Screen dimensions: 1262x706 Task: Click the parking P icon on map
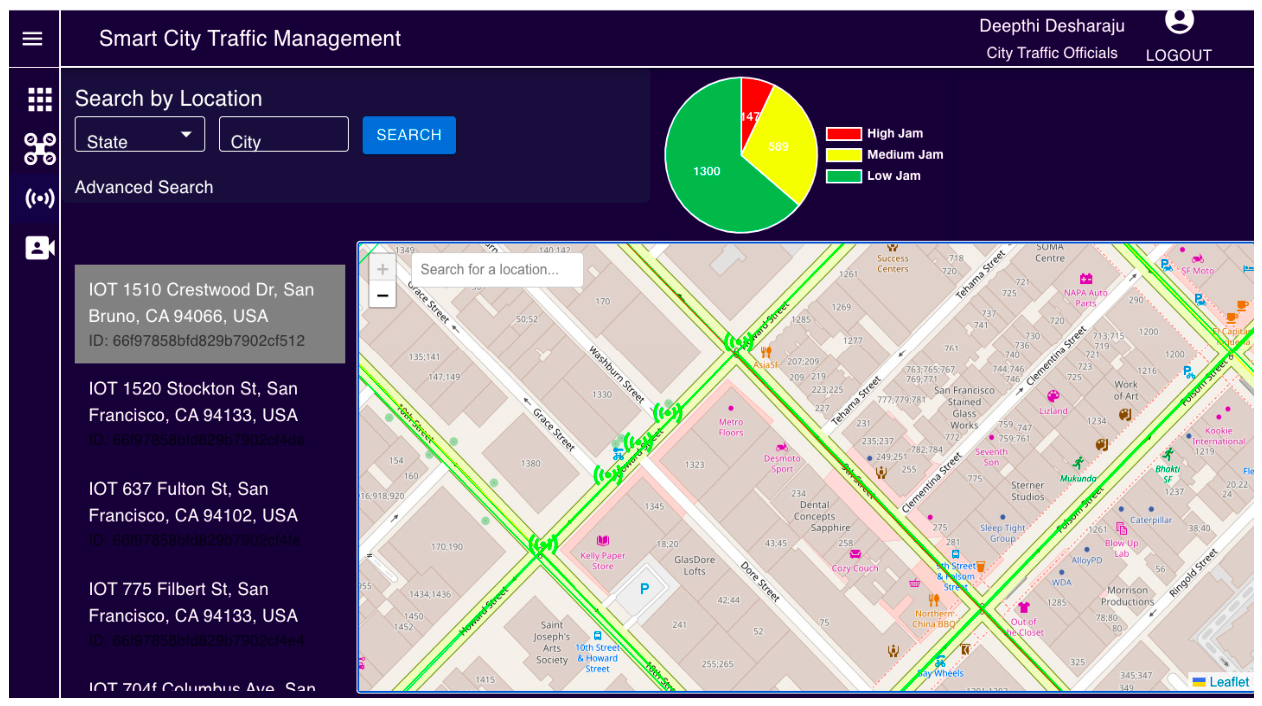coord(644,589)
